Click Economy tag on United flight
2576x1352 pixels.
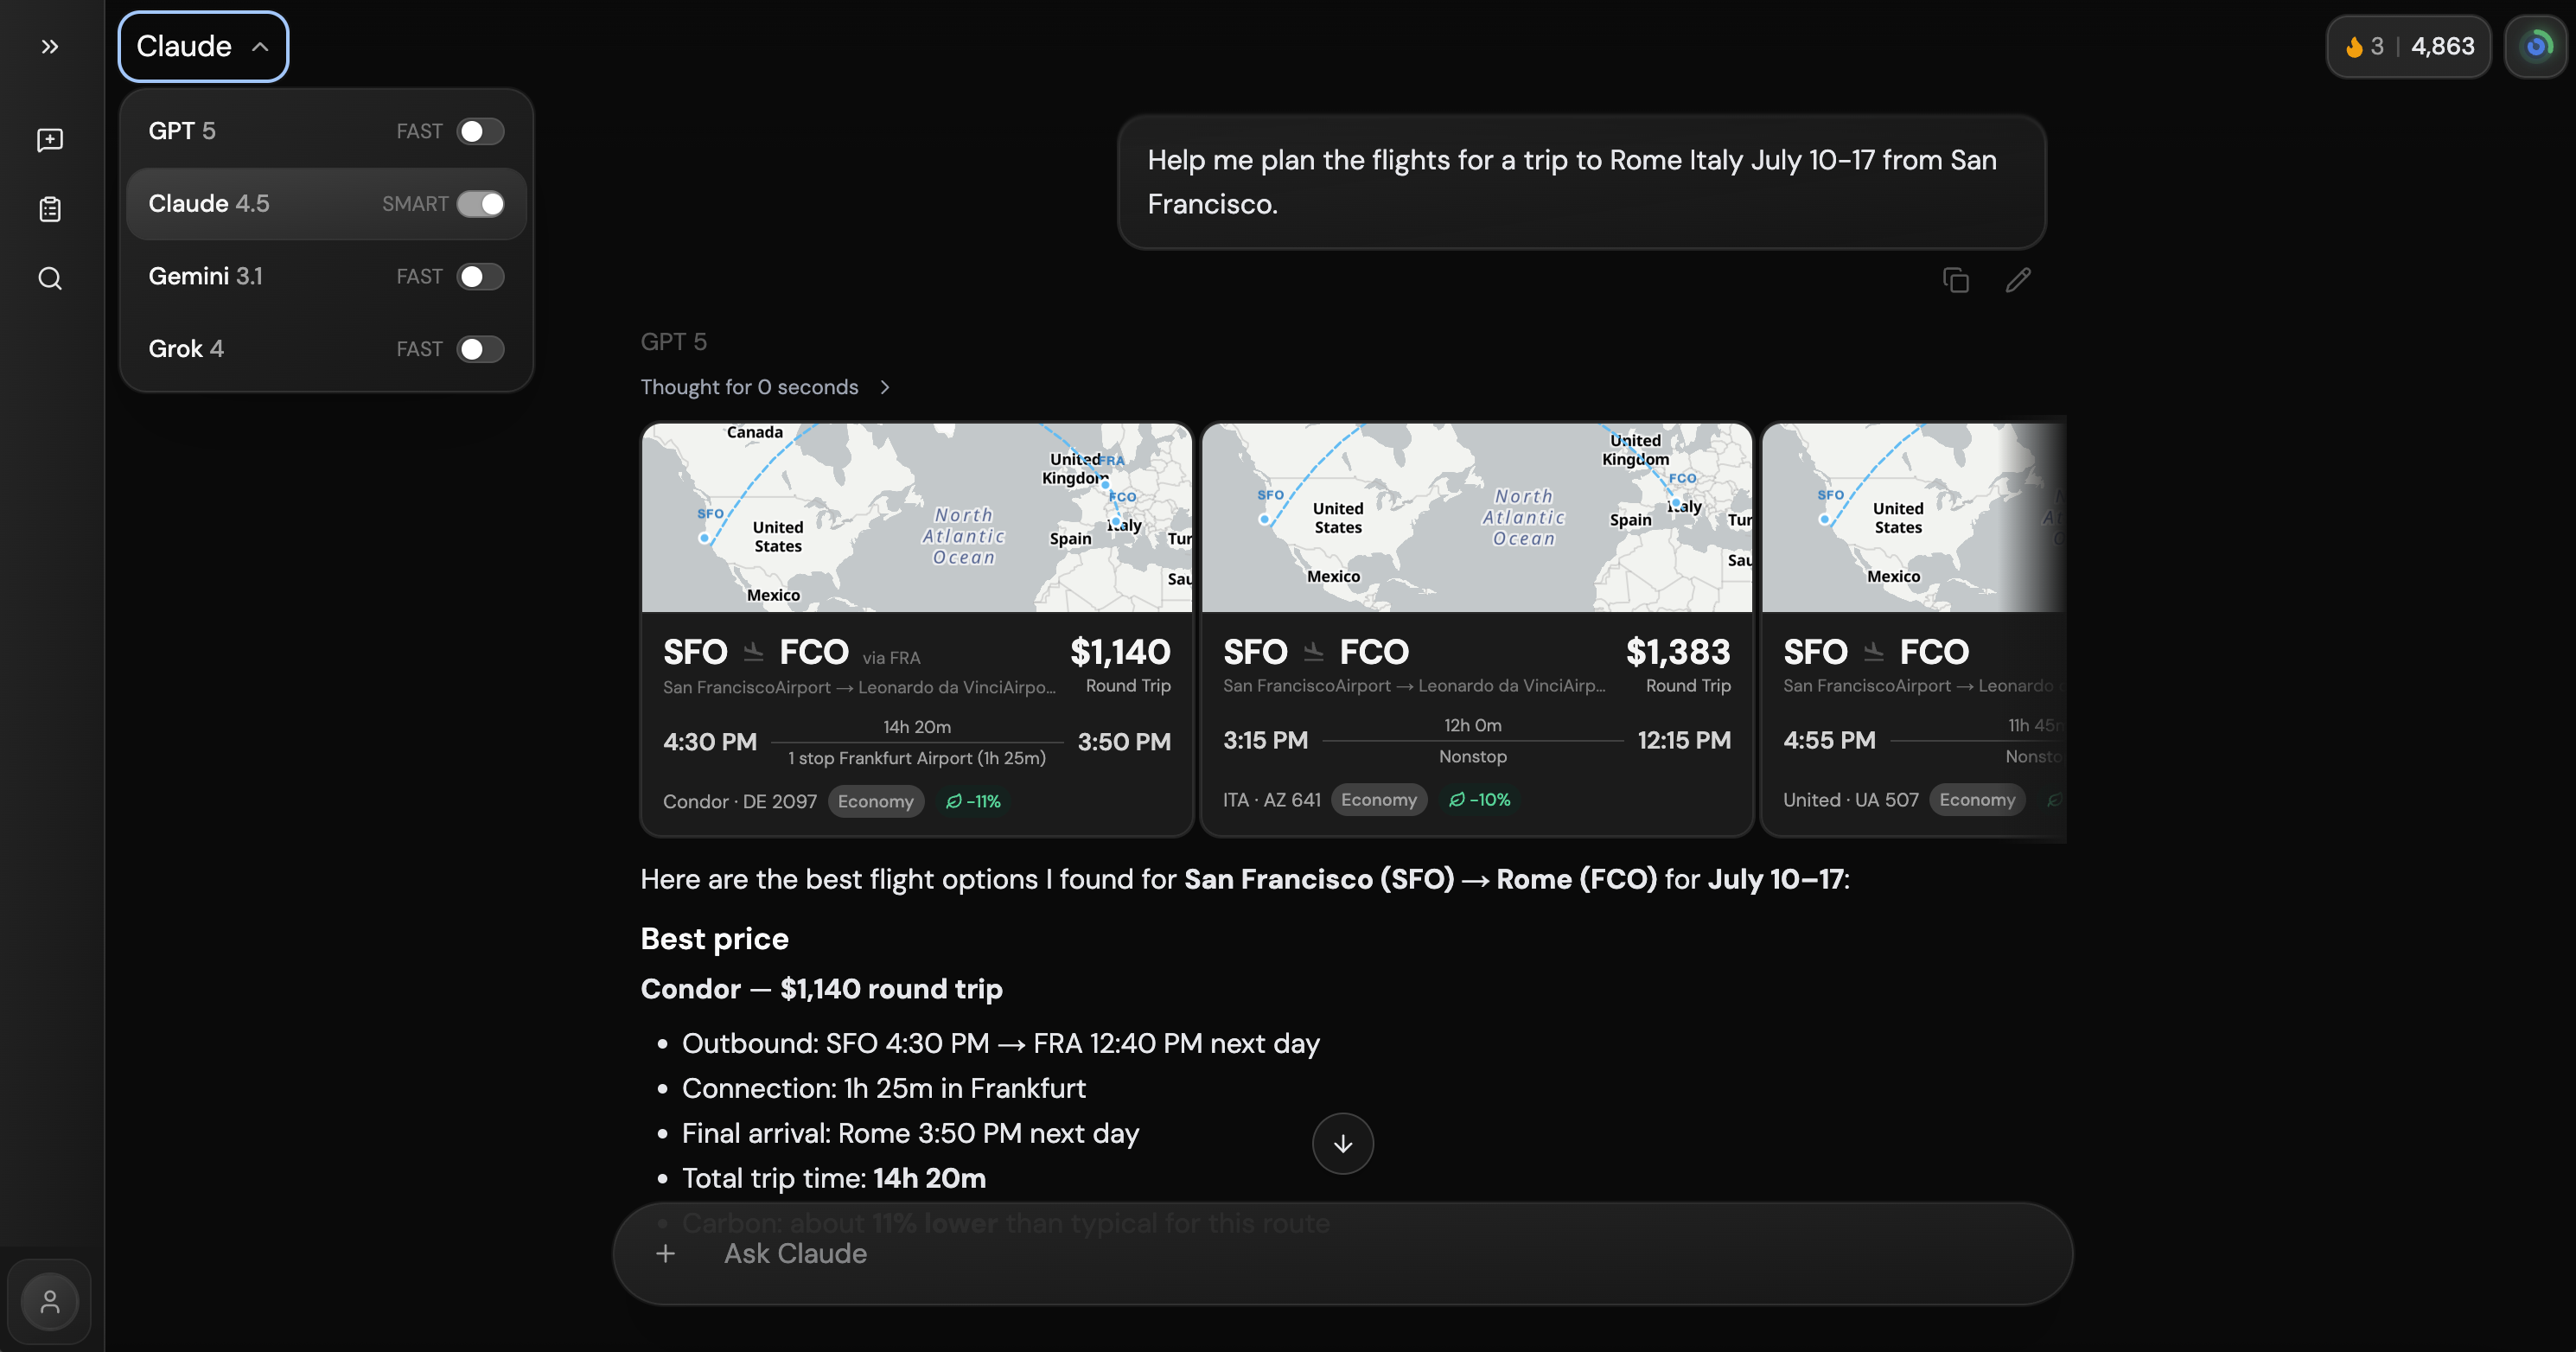pyautogui.click(x=1977, y=799)
